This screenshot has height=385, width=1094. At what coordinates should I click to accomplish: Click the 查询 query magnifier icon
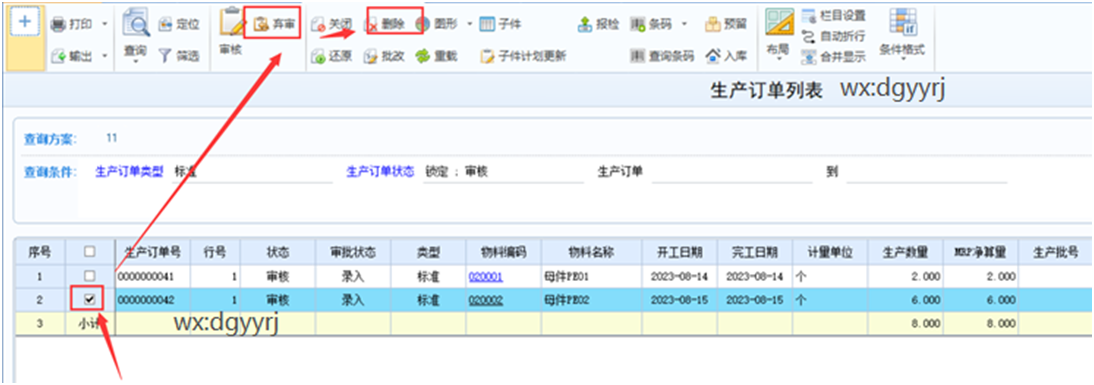pos(135,24)
